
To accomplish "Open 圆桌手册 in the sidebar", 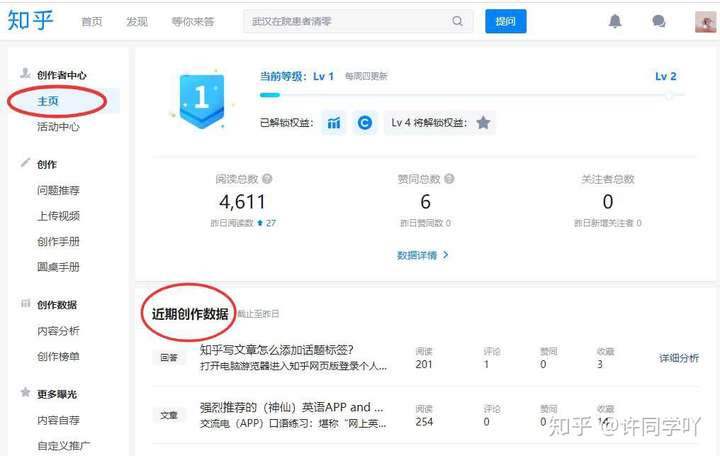I will [58, 267].
